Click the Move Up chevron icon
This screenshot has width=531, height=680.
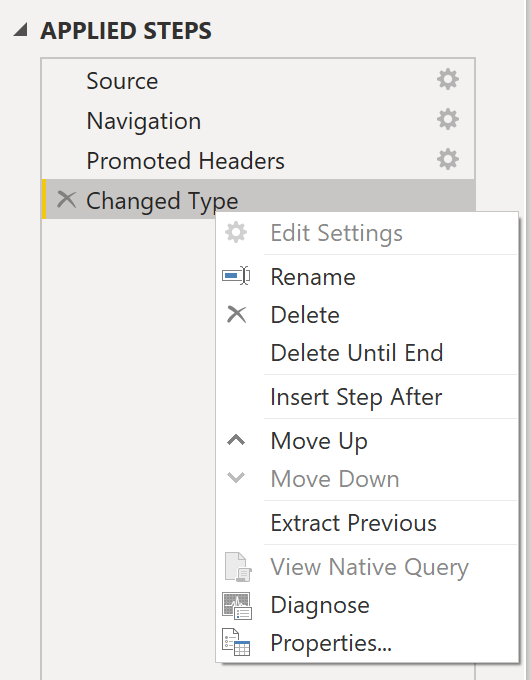[x=236, y=441]
